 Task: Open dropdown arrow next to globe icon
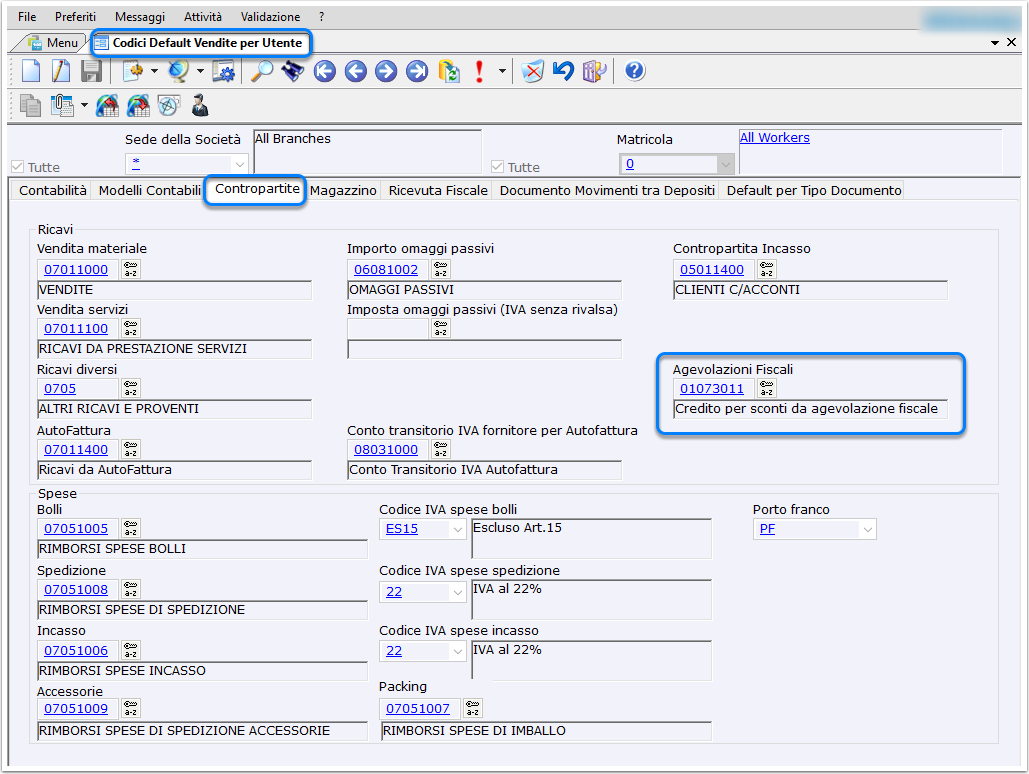tap(200, 71)
